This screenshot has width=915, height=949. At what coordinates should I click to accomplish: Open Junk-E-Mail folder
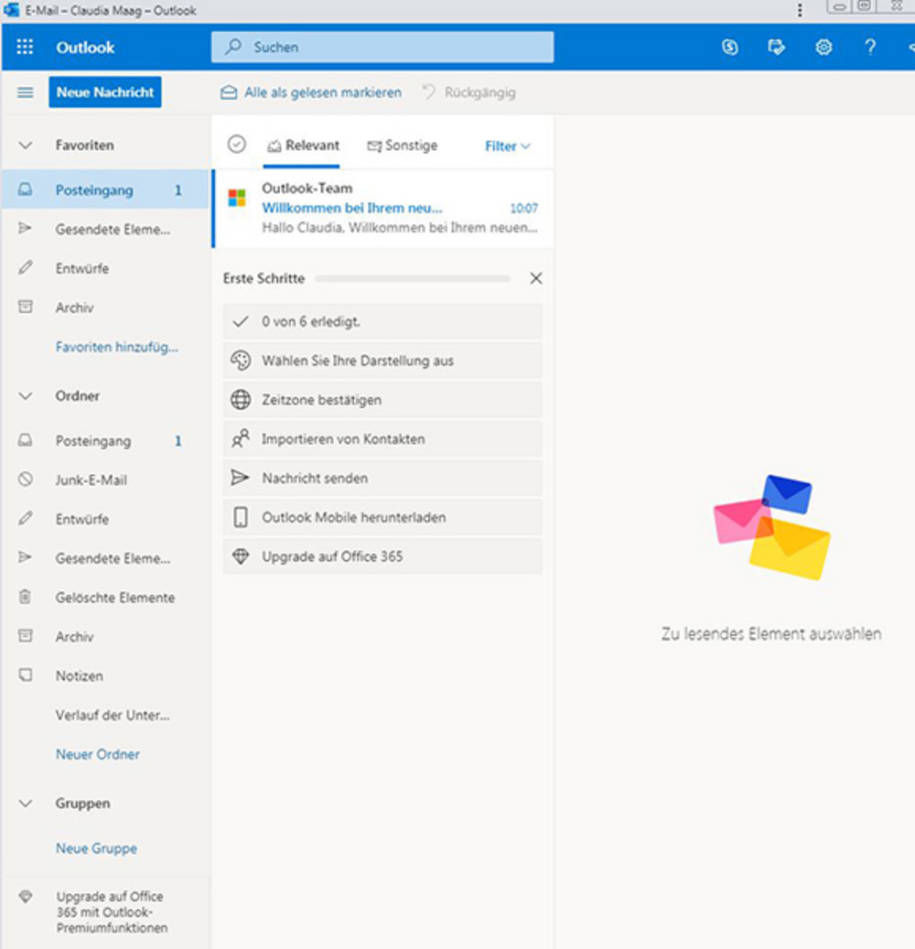(x=91, y=480)
